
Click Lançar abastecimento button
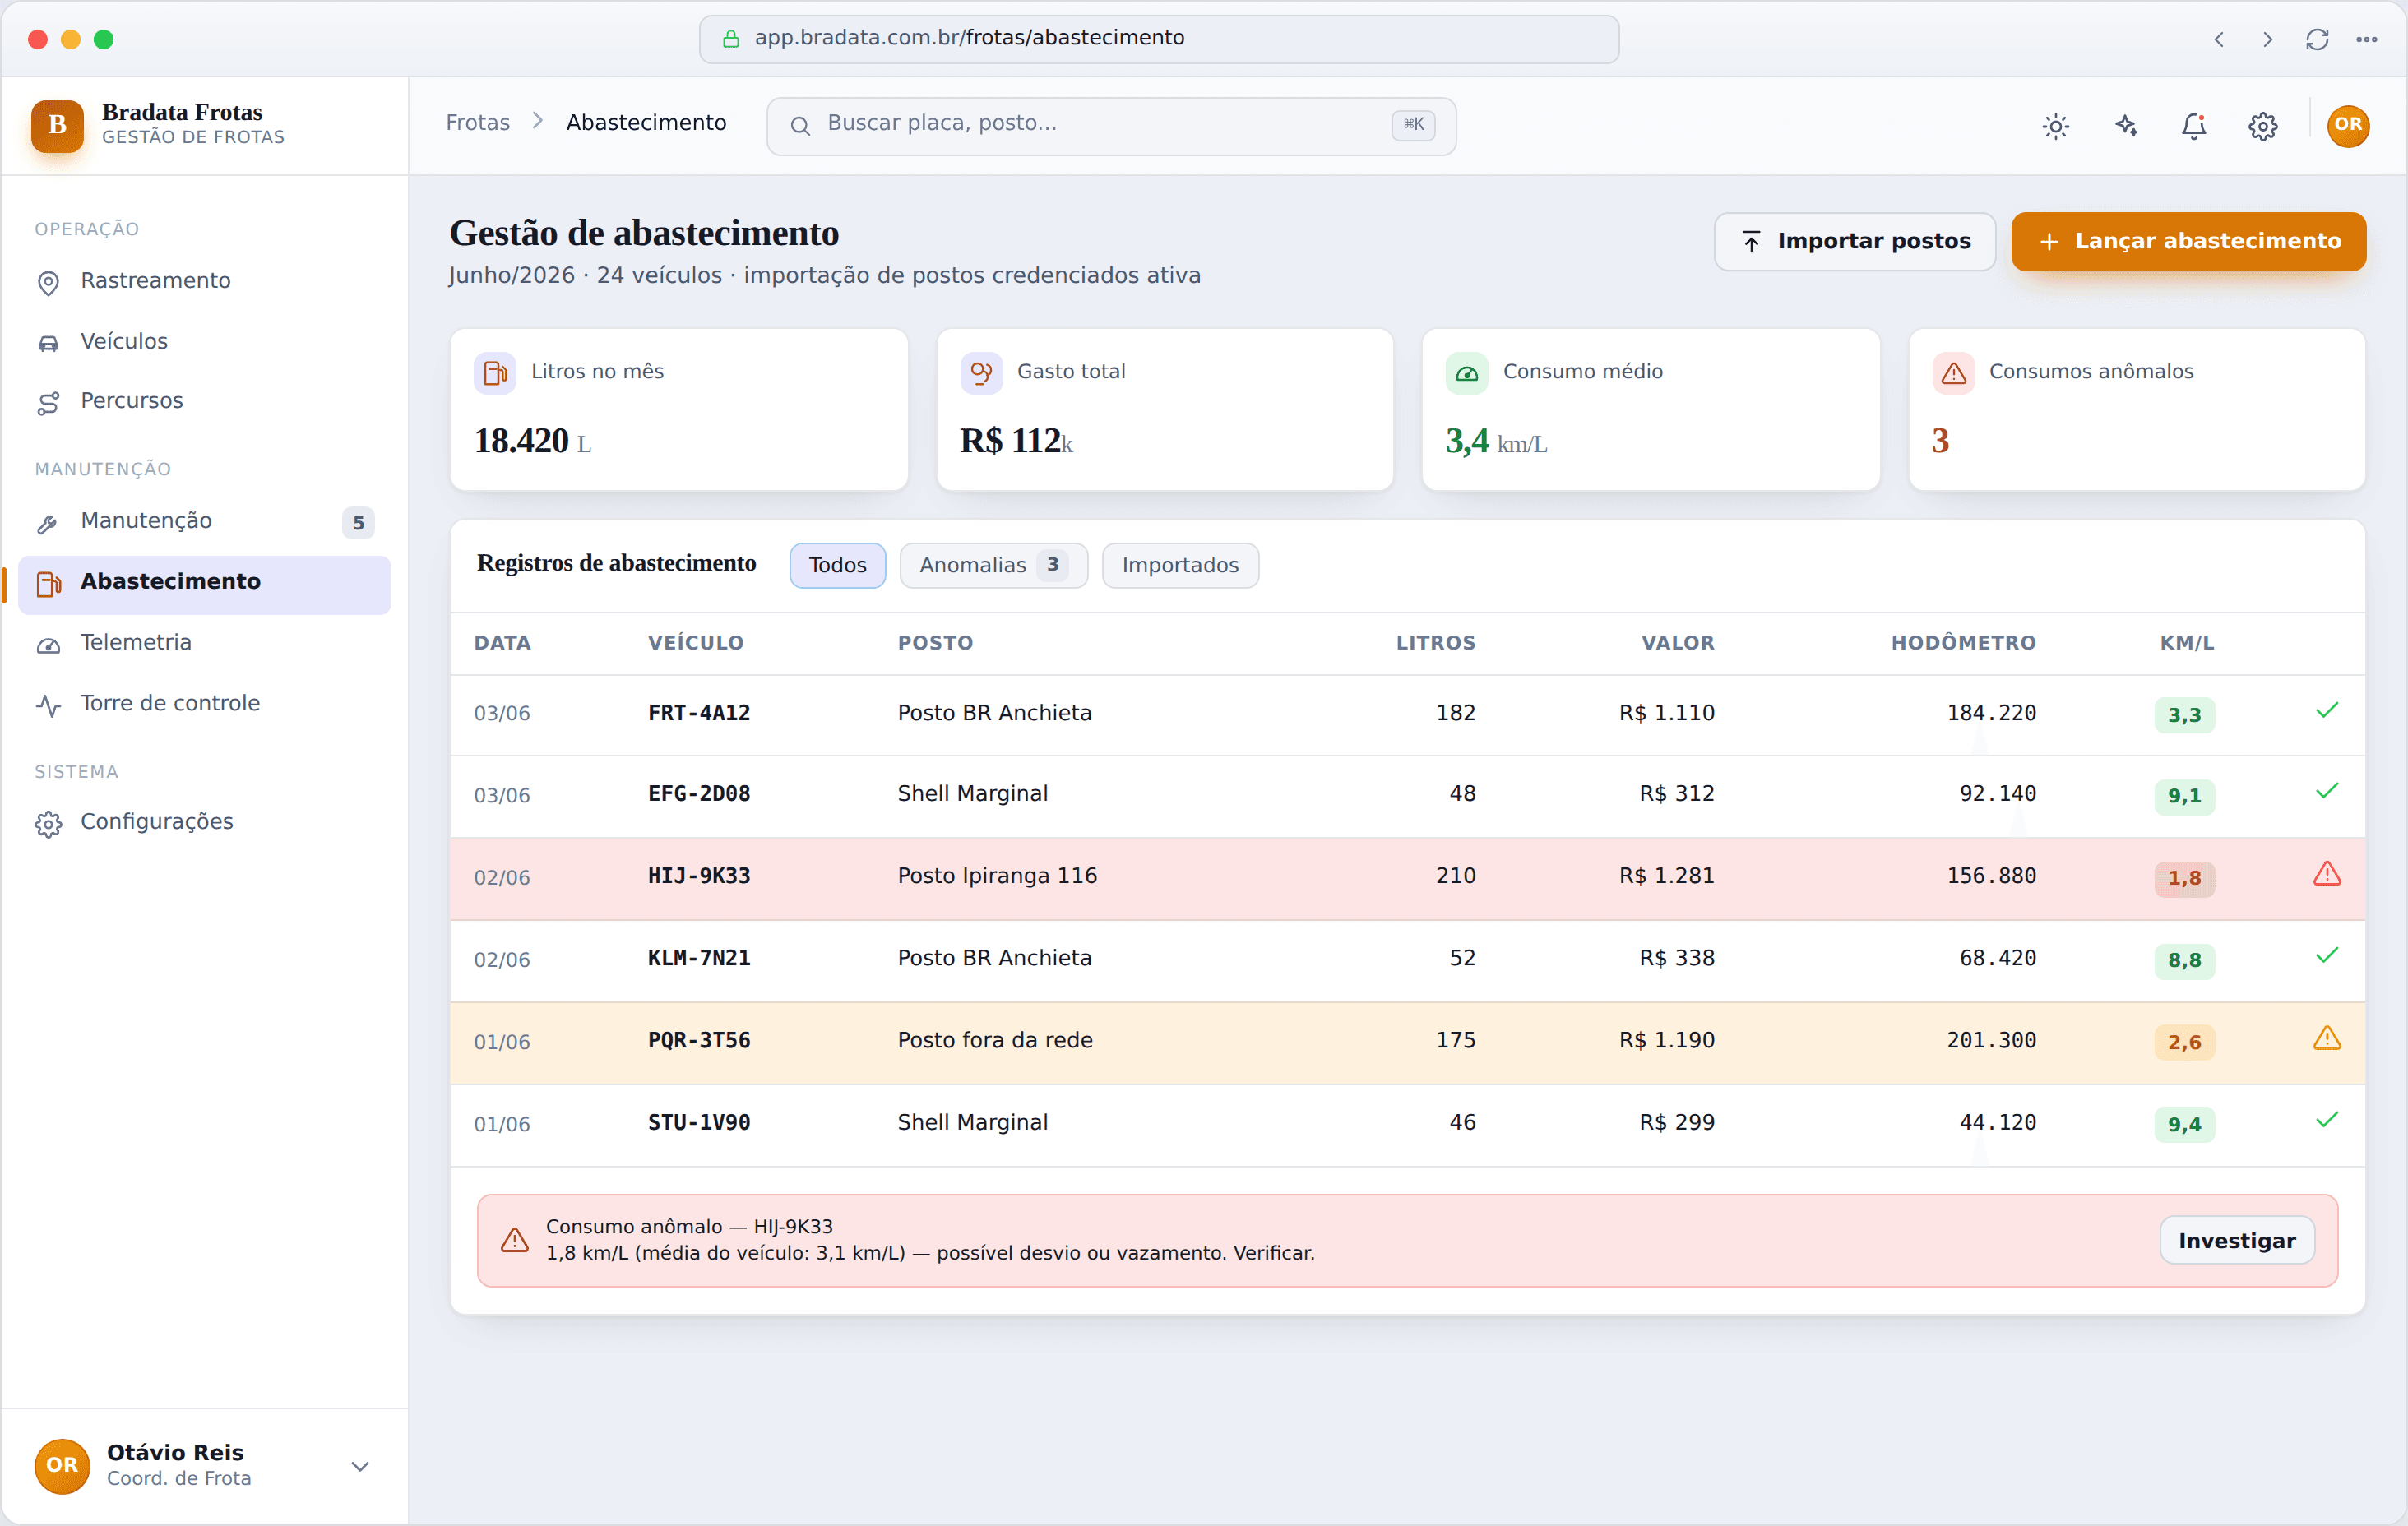point(2188,241)
